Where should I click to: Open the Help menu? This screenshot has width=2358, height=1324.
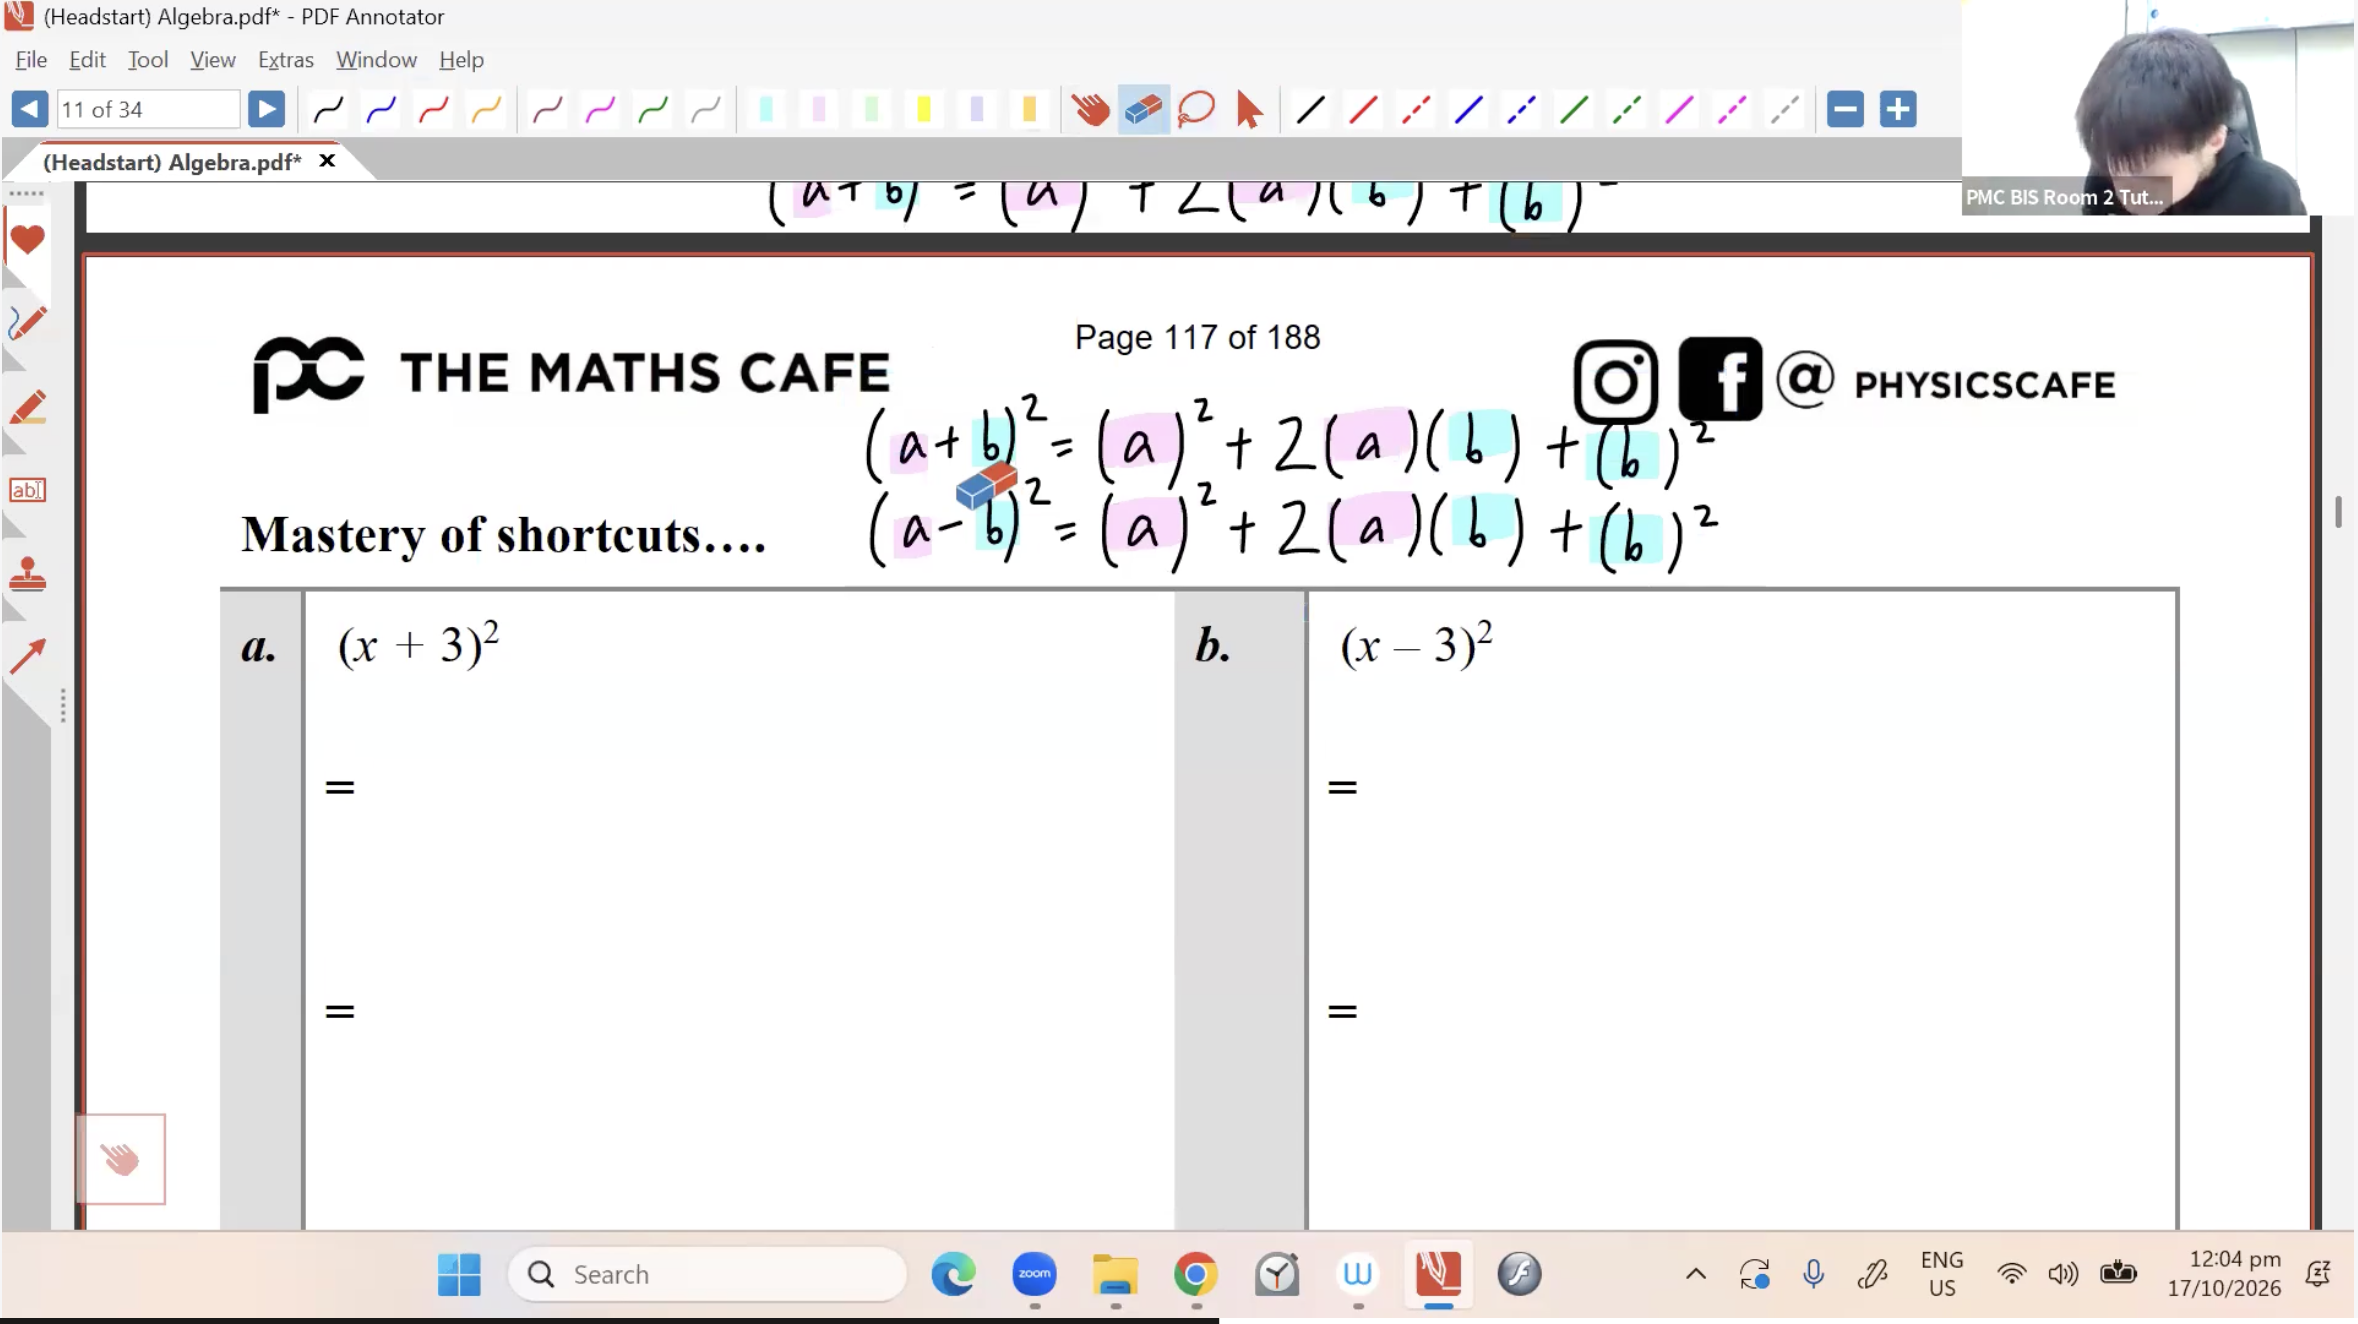pyautogui.click(x=461, y=60)
